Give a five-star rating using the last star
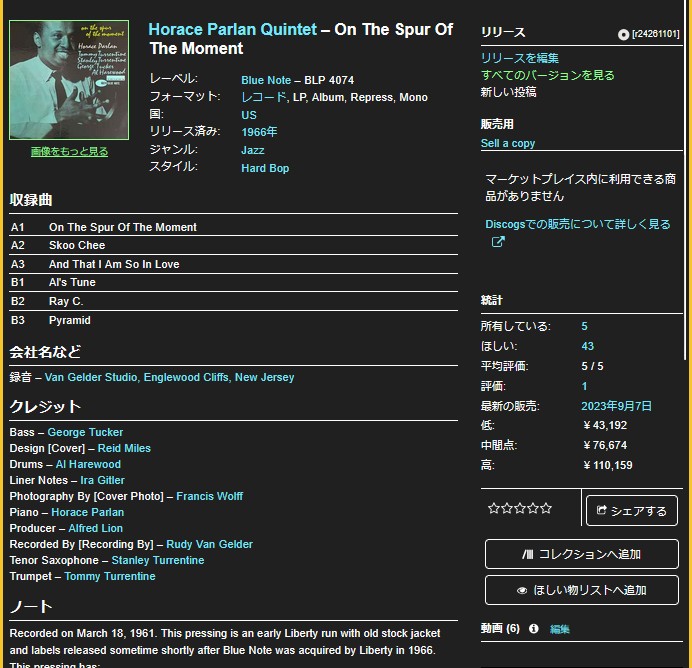This screenshot has width=692, height=668. point(546,509)
